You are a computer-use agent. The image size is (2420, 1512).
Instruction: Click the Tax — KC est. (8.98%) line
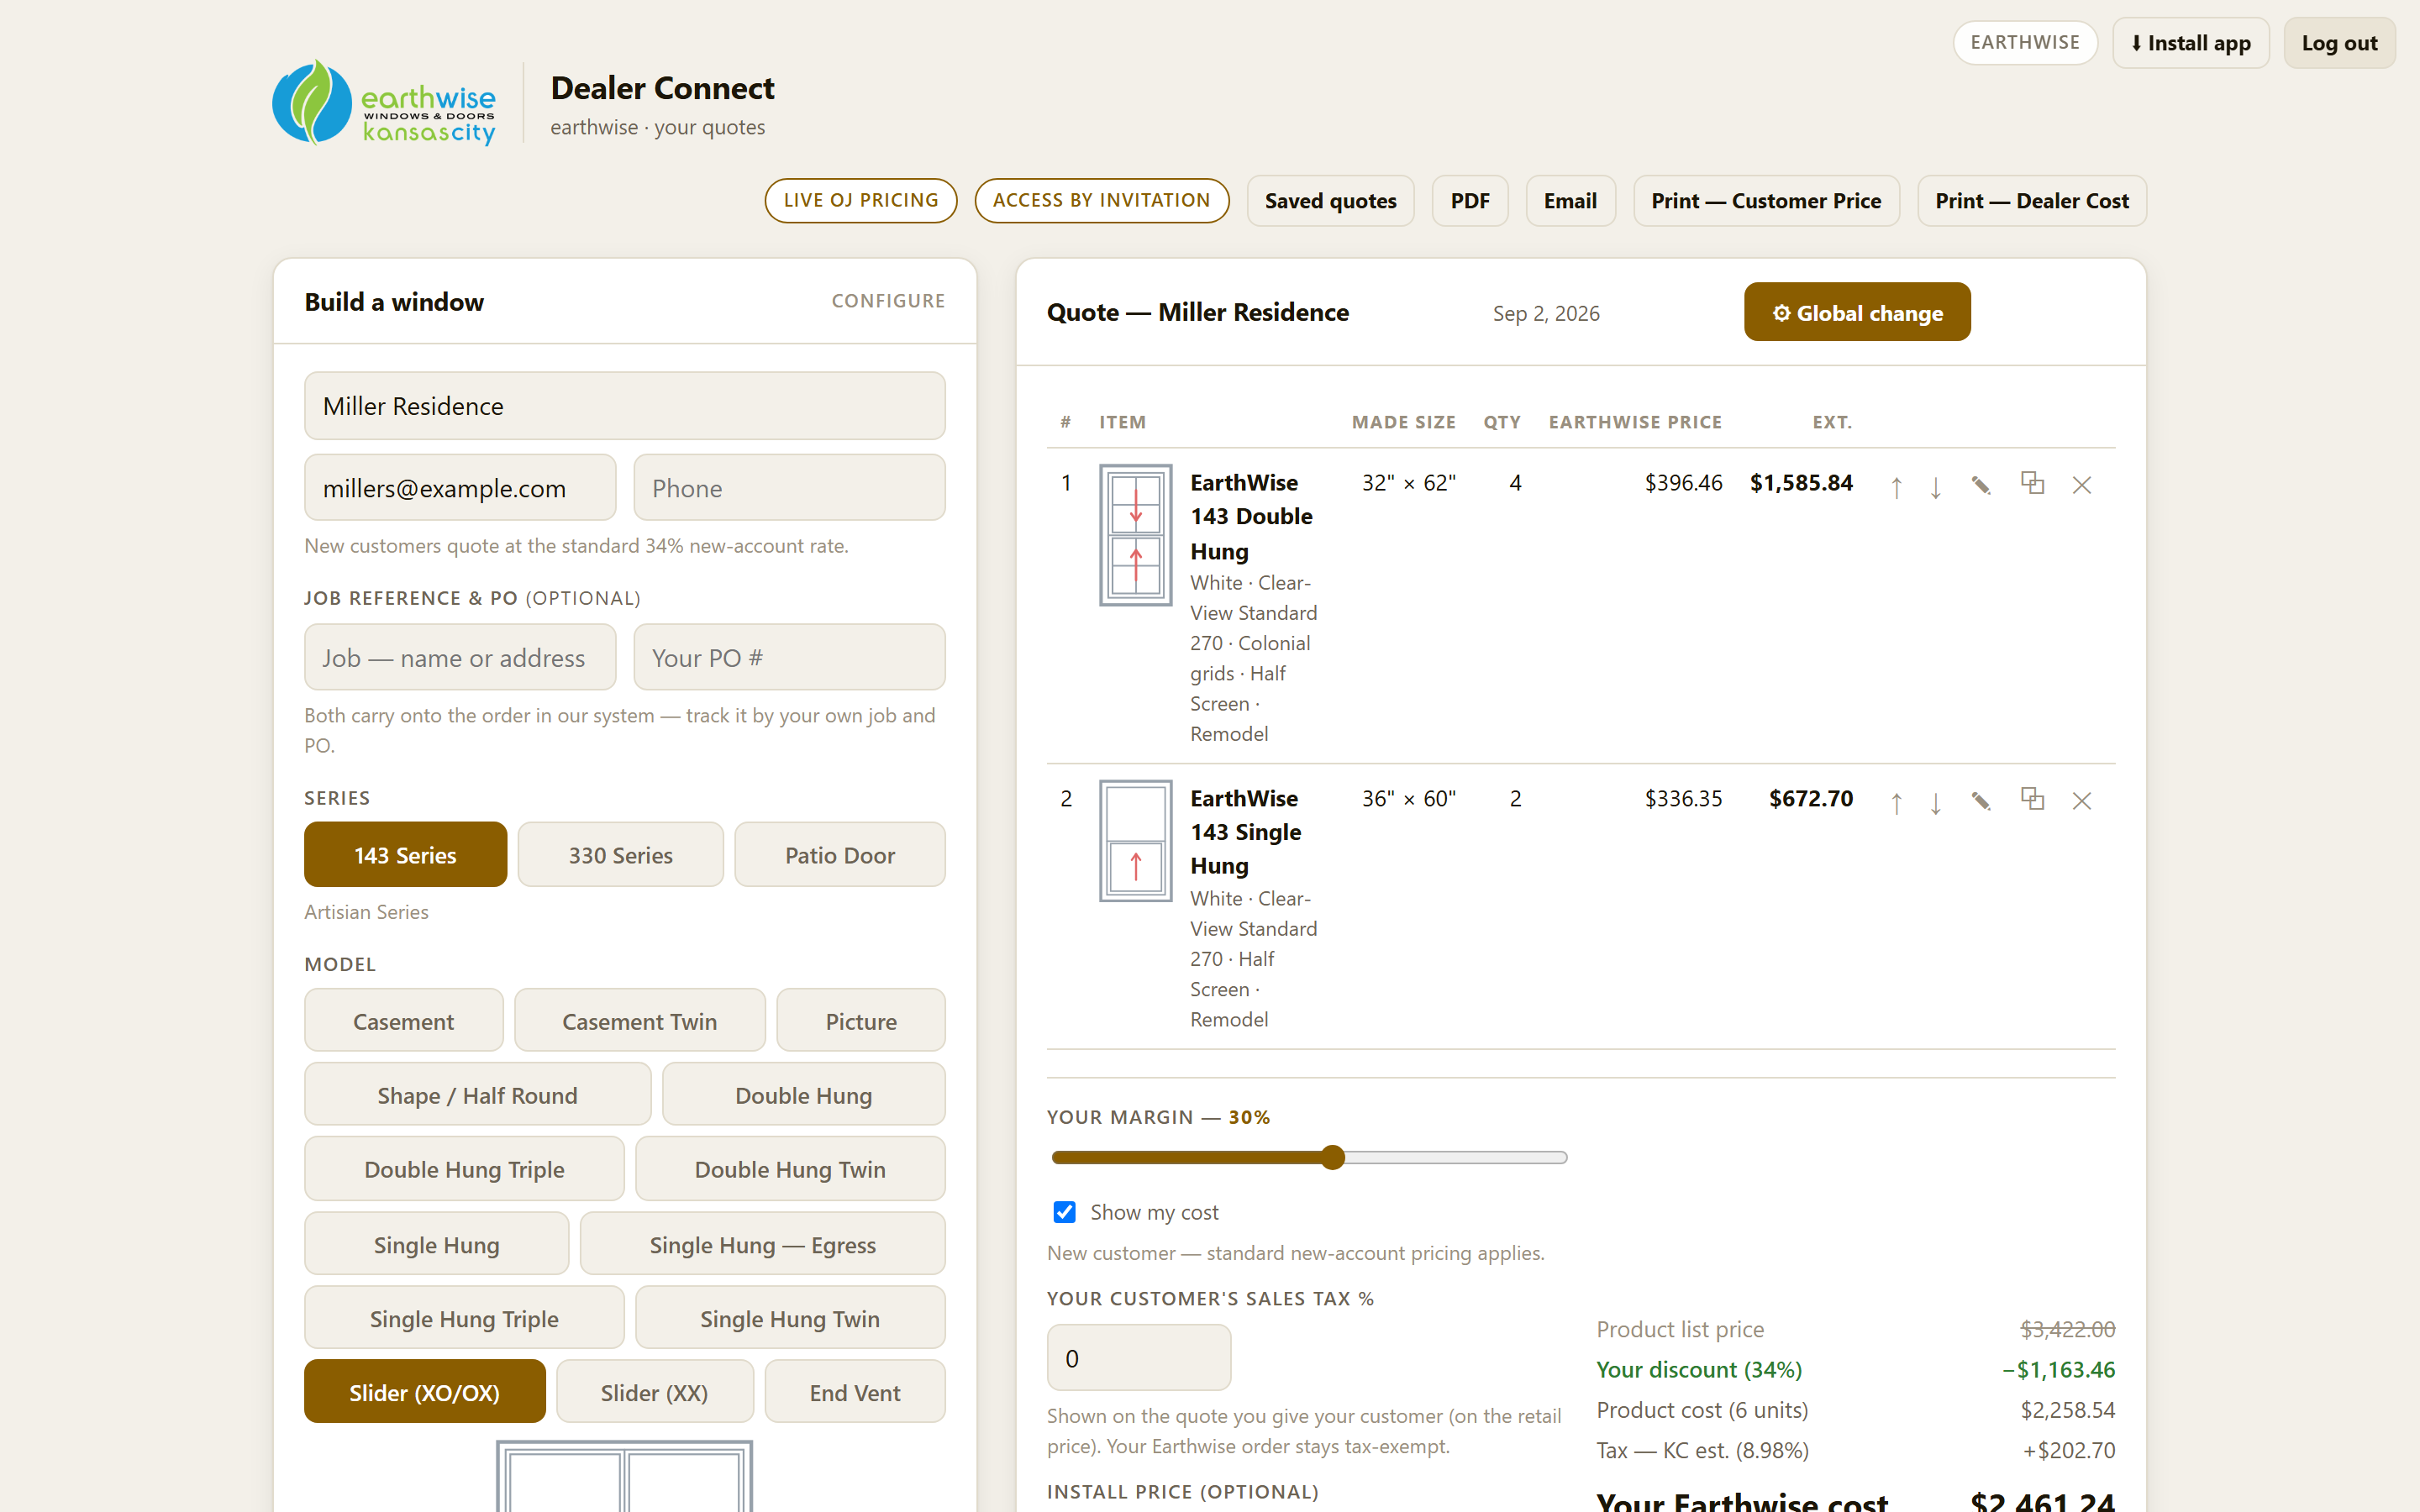(1855, 1450)
